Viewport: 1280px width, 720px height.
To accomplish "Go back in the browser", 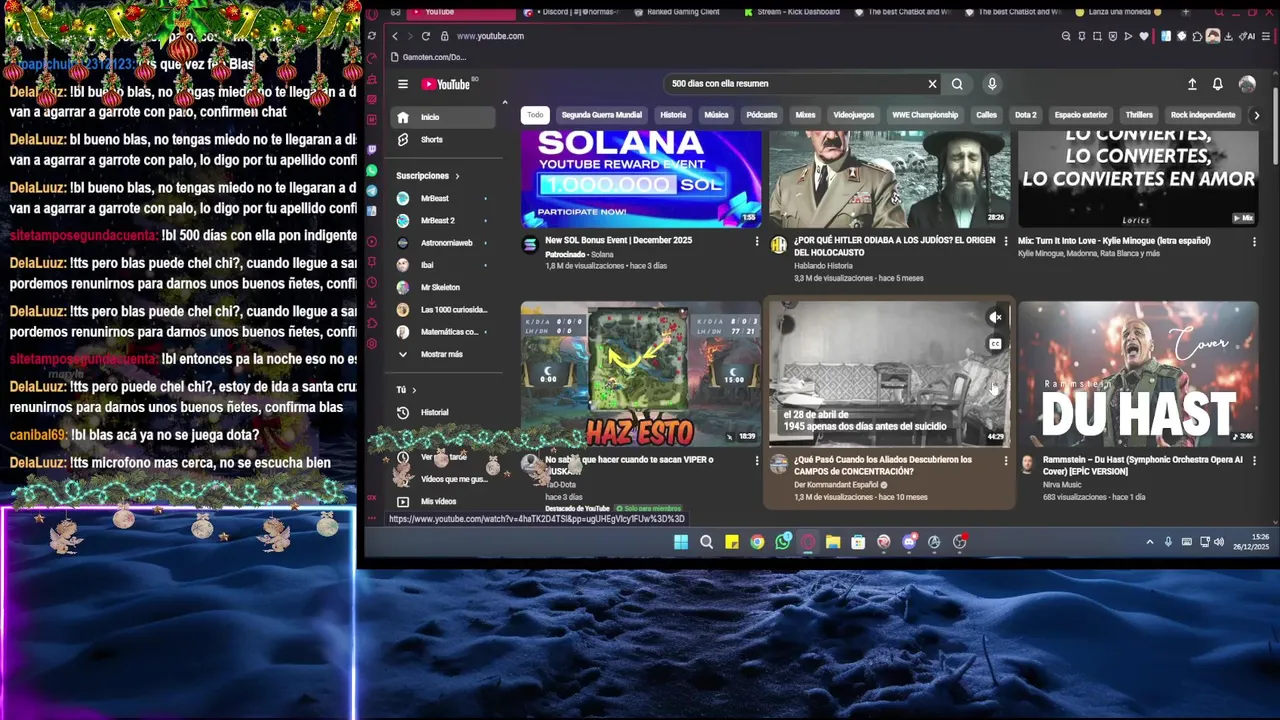I will pos(395,36).
